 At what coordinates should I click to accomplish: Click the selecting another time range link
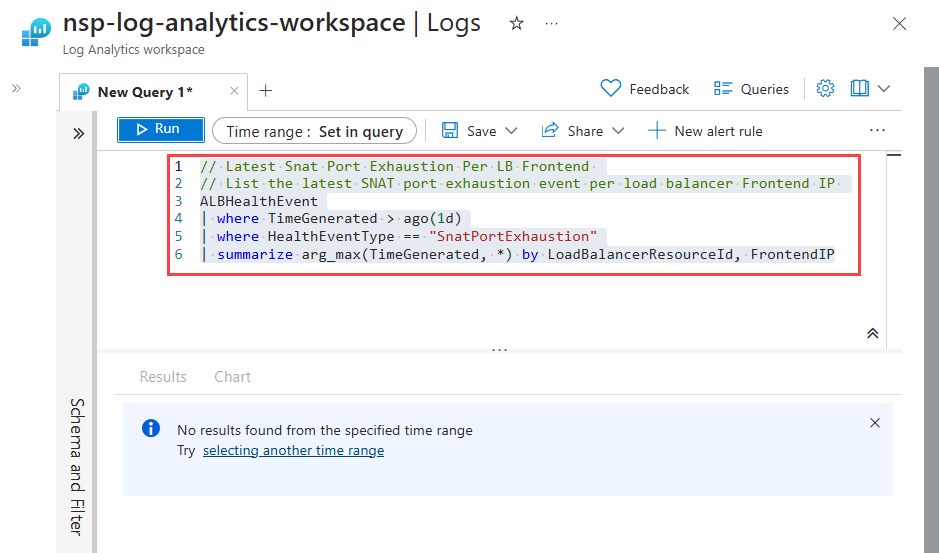pos(293,451)
